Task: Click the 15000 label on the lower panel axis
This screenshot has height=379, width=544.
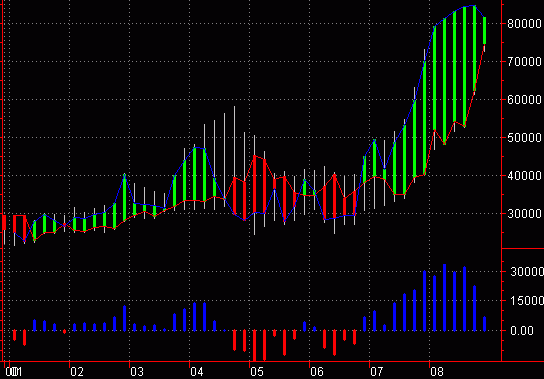Action: pyautogui.click(x=527, y=301)
